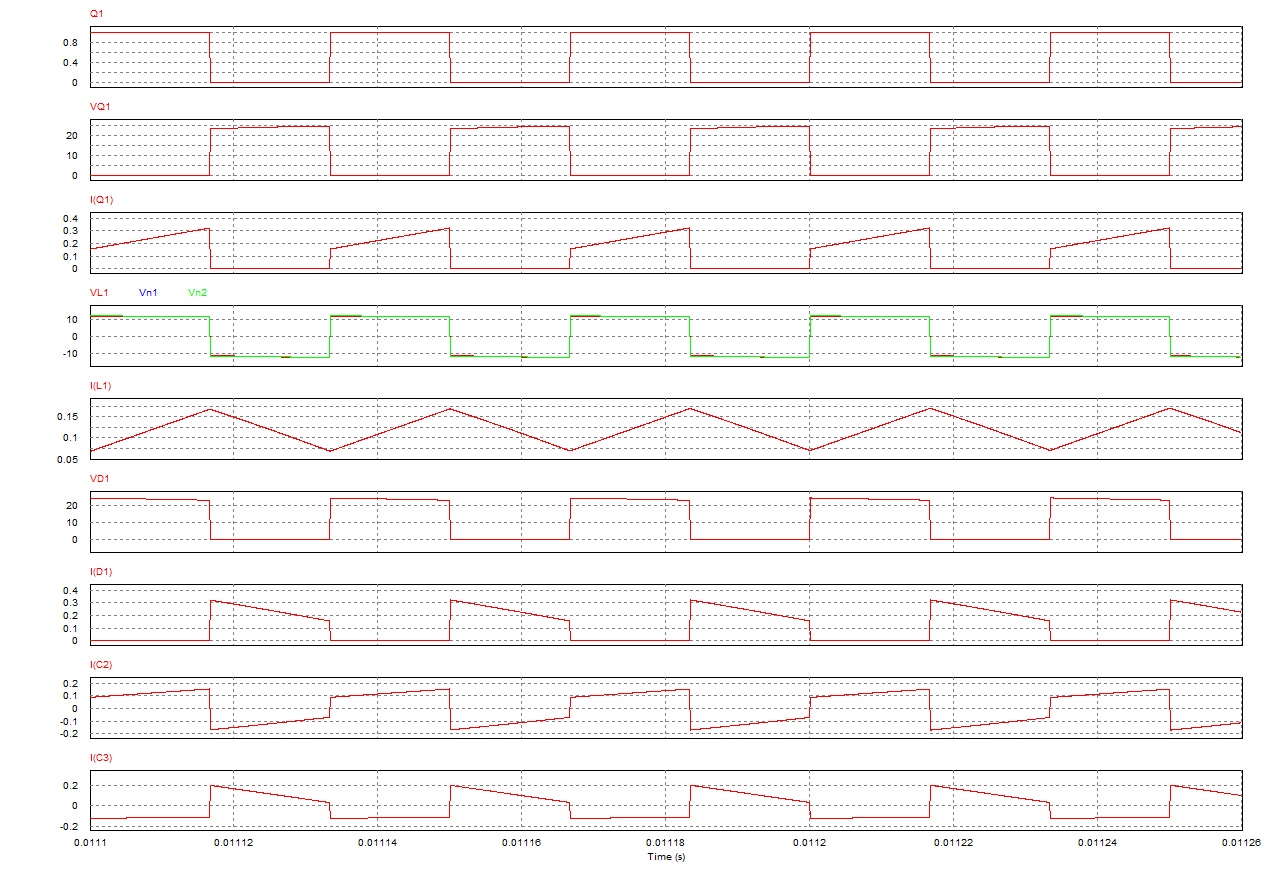Select the VQ1 waveform label
Screen dimensions: 1271x881
(99, 107)
